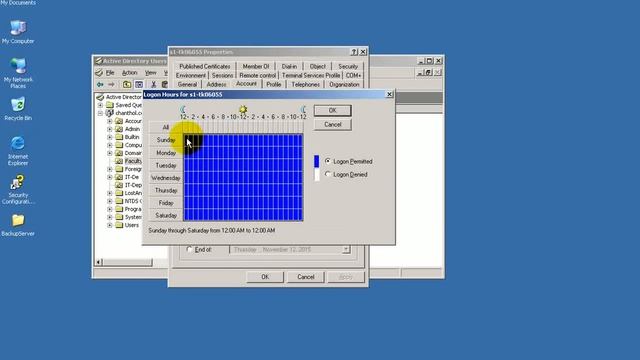The height and width of the screenshot is (360, 640).
Task: Collapse the chanthol domain tree node
Action: click(x=100, y=113)
